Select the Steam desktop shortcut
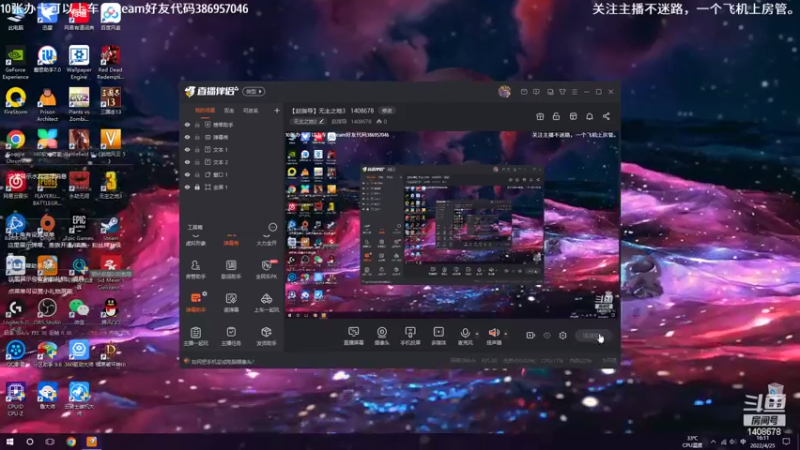Image resolution: width=800 pixels, height=450 pixels. coord(110,229)
